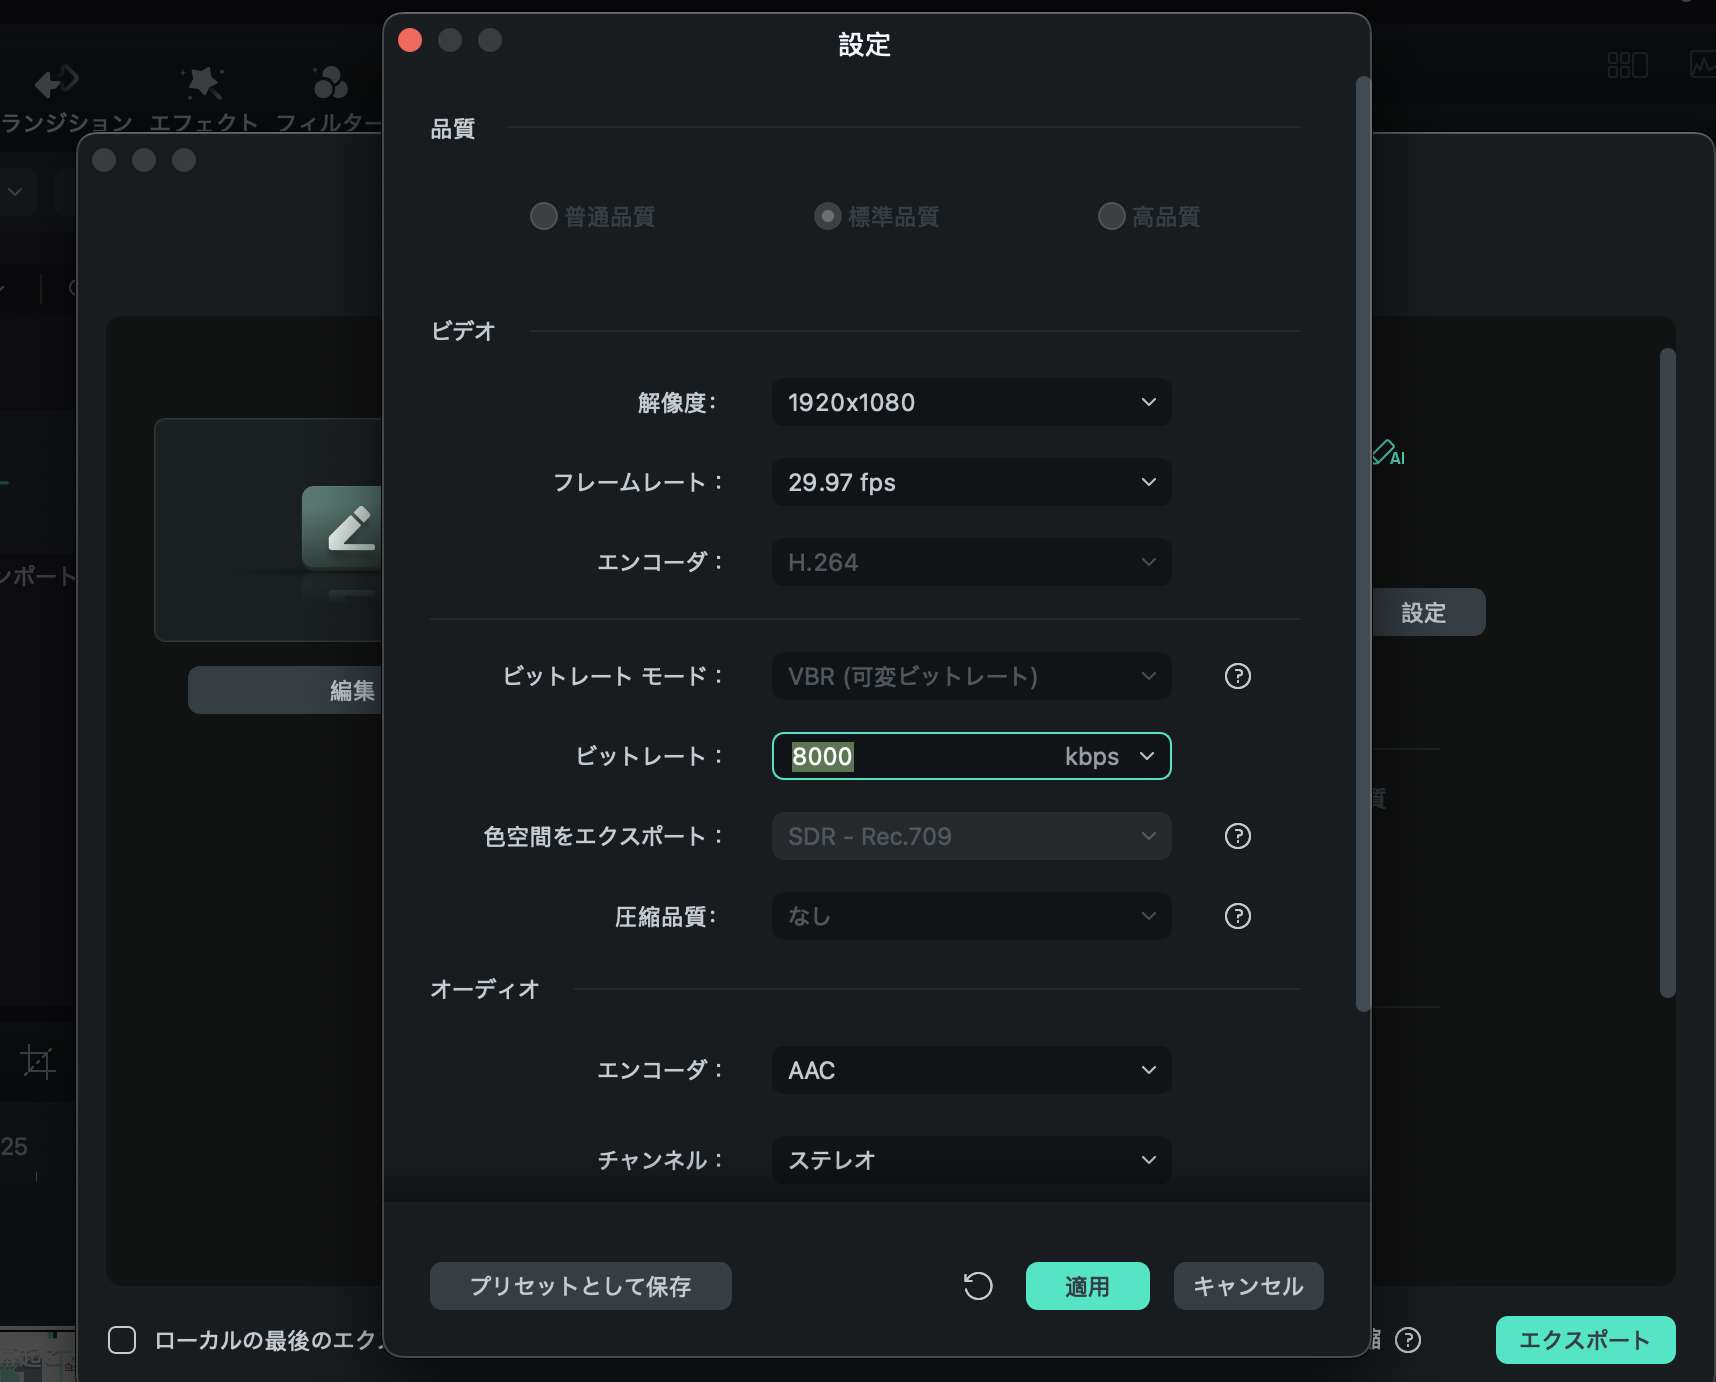Open the 解像度 dropdown showing 1920x1080

(971, 402)
